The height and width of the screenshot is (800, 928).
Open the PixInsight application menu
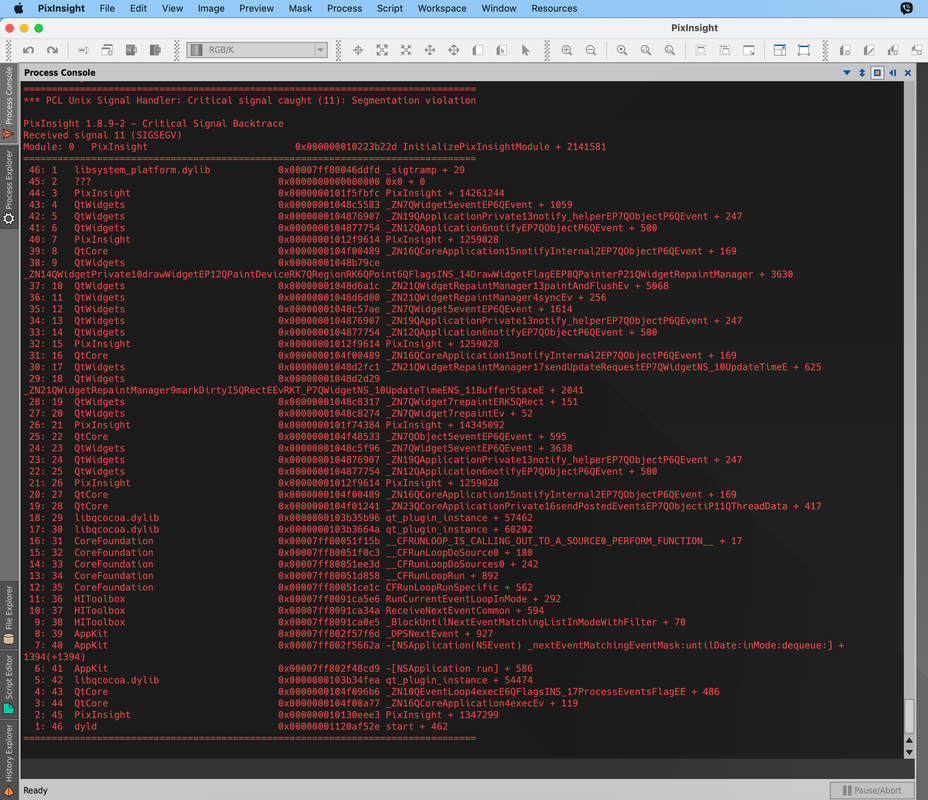pyautogui.click(x=61, y=8)
